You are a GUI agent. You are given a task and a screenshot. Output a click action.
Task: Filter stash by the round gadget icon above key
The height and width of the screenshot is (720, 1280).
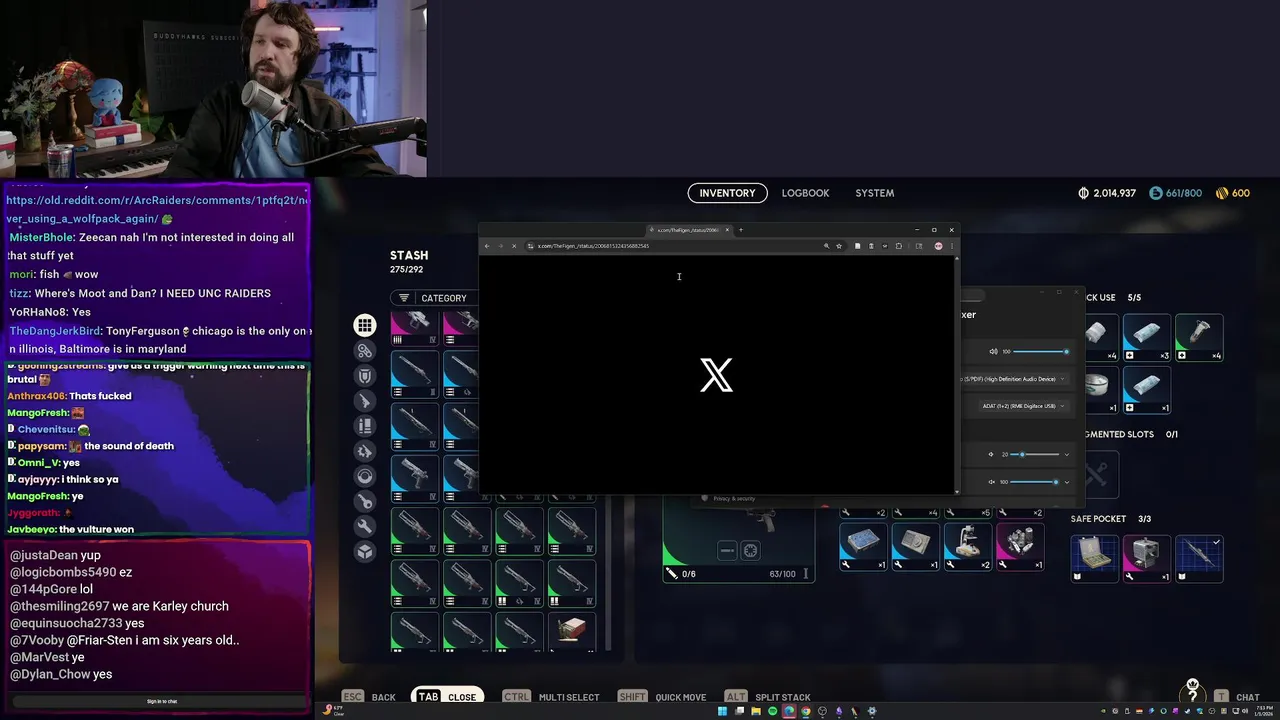(365, 476)
